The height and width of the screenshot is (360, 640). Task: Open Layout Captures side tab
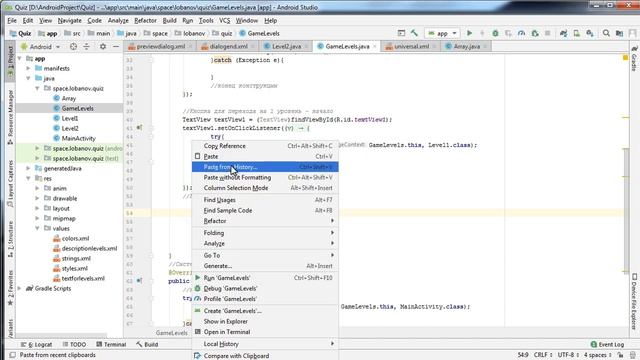pyautogui.click(x=11, y=184)
